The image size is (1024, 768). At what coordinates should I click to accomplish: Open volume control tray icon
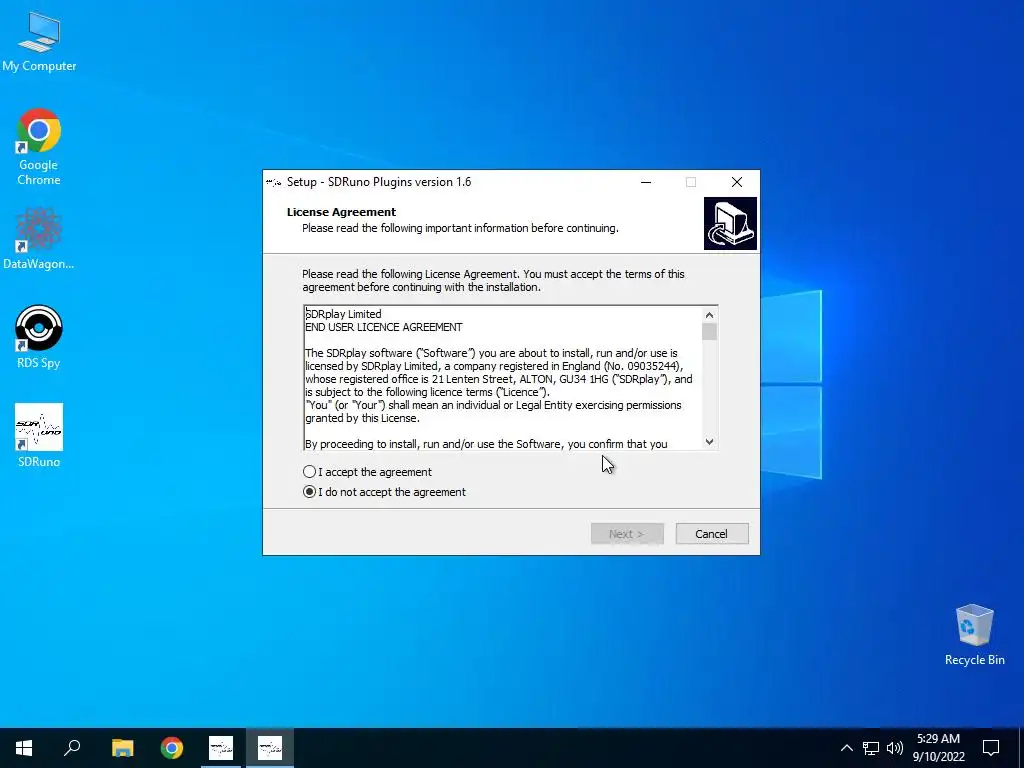click(895, 748)
